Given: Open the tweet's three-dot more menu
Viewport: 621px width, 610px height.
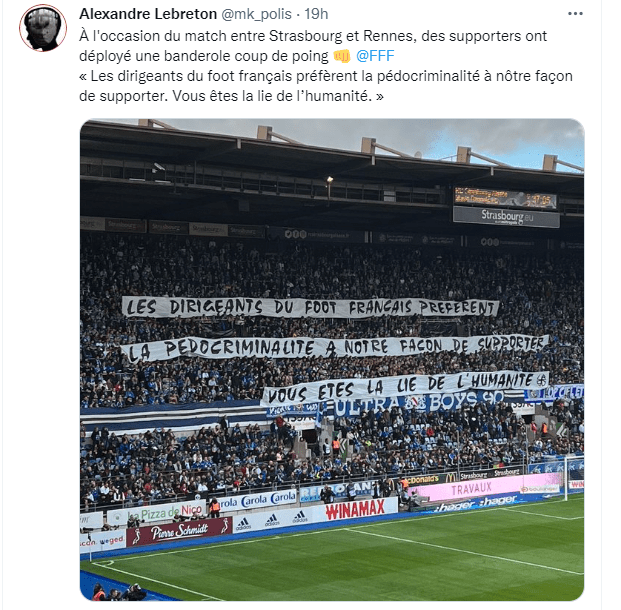Looking at the screenshot, I should pyautogui.click(x=575, y=14).
